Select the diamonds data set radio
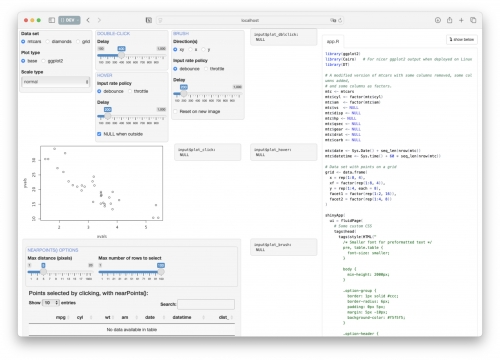The image size is (500, 360). click(x=47, y=42)
